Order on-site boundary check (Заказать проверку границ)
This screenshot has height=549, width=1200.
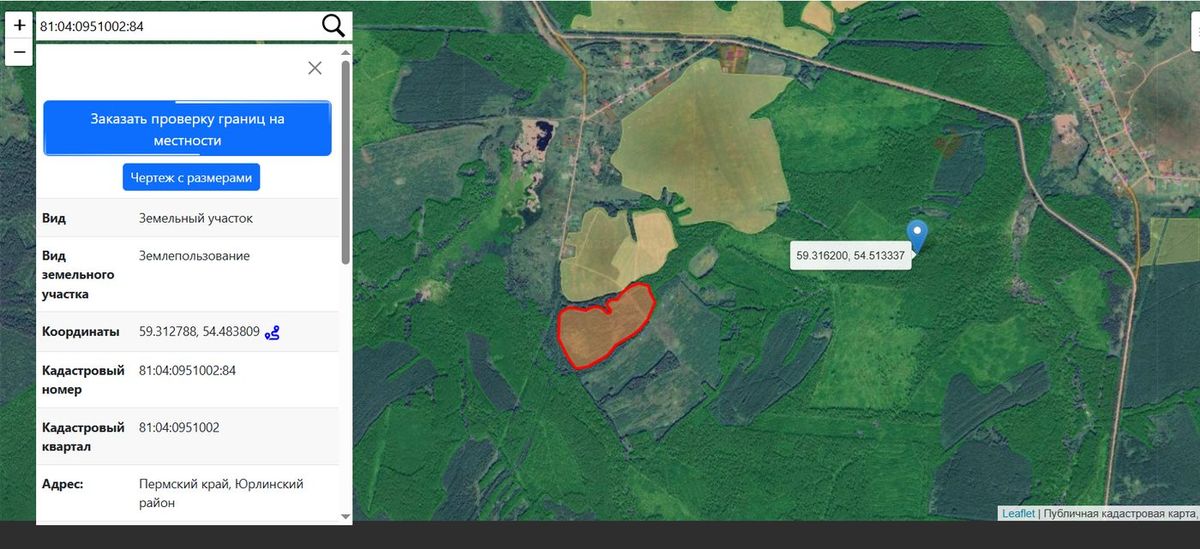187,129
